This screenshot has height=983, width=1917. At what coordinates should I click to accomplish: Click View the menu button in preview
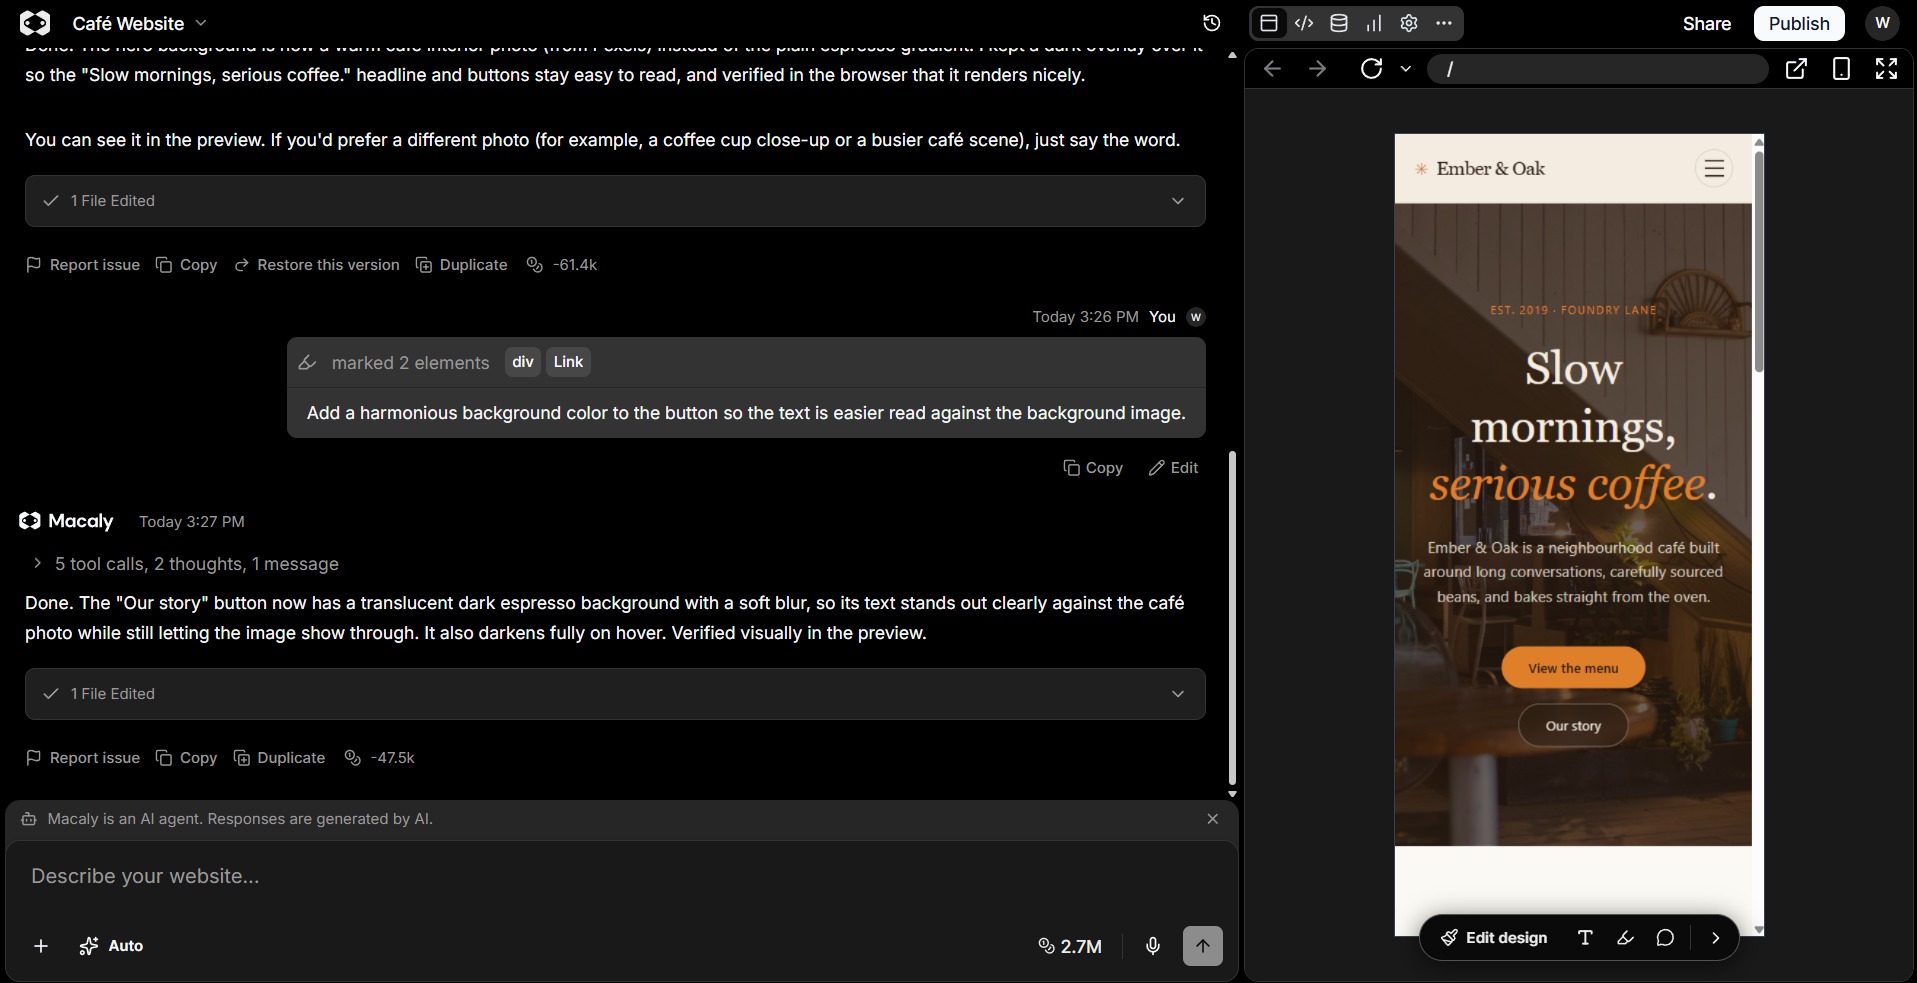(x=1573, y=668)
